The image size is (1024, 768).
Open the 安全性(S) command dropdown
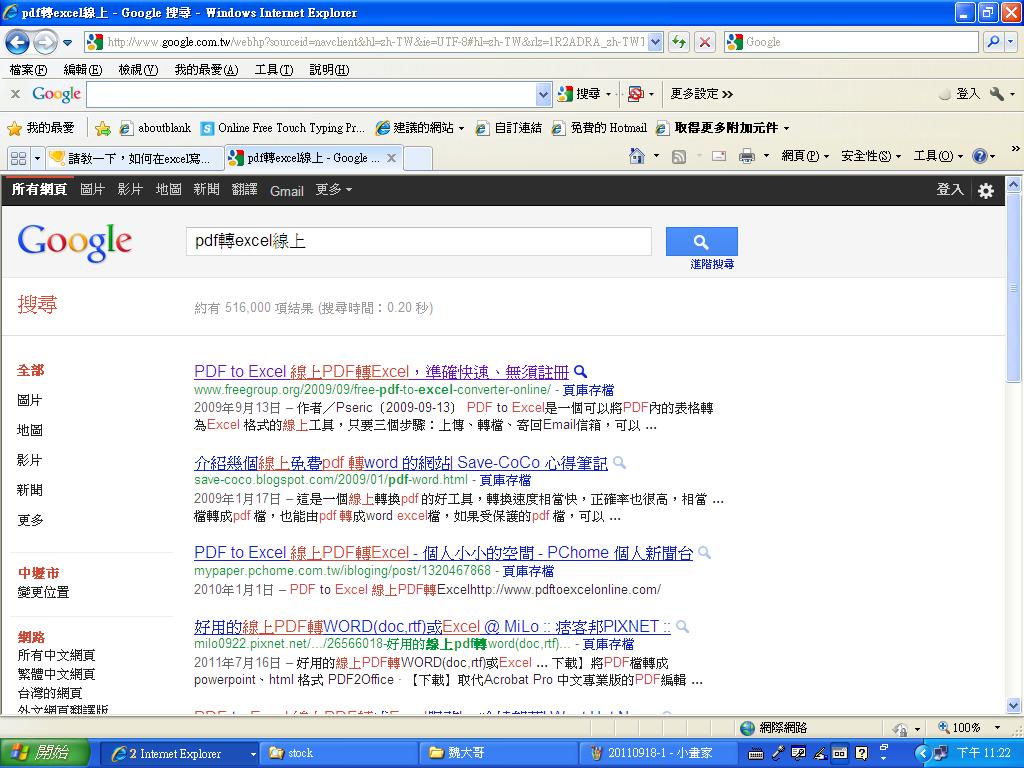pos(871,156)
